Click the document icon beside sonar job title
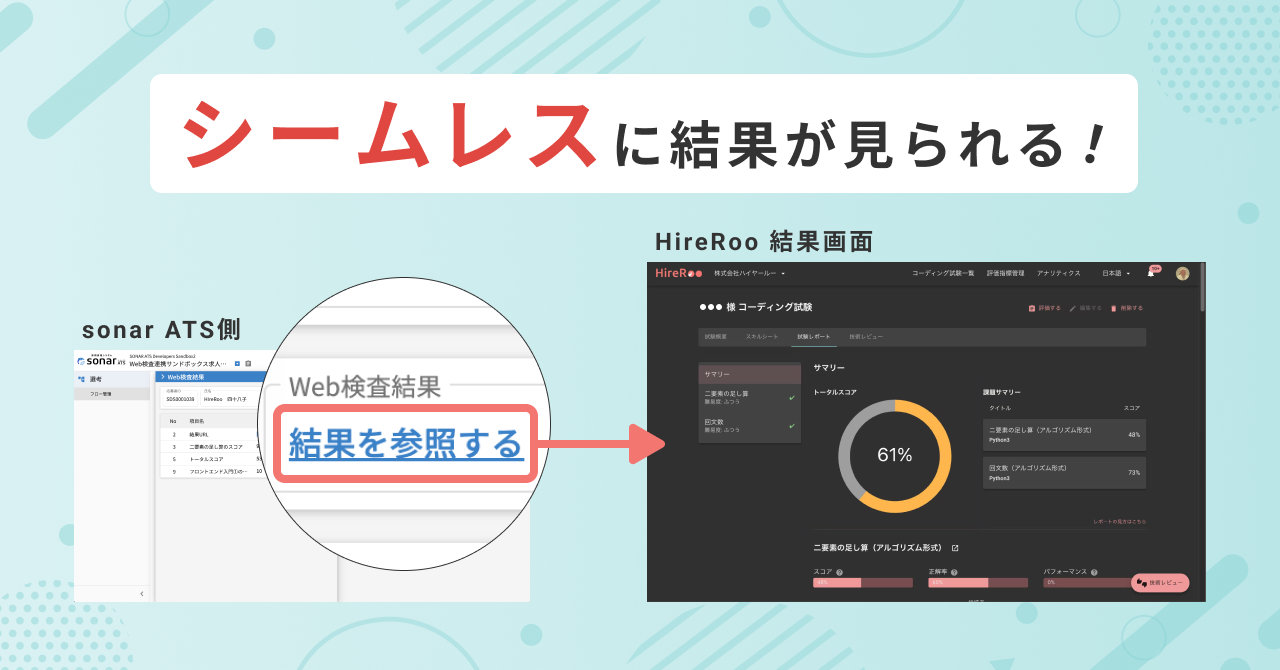 (x=248, y=364)
